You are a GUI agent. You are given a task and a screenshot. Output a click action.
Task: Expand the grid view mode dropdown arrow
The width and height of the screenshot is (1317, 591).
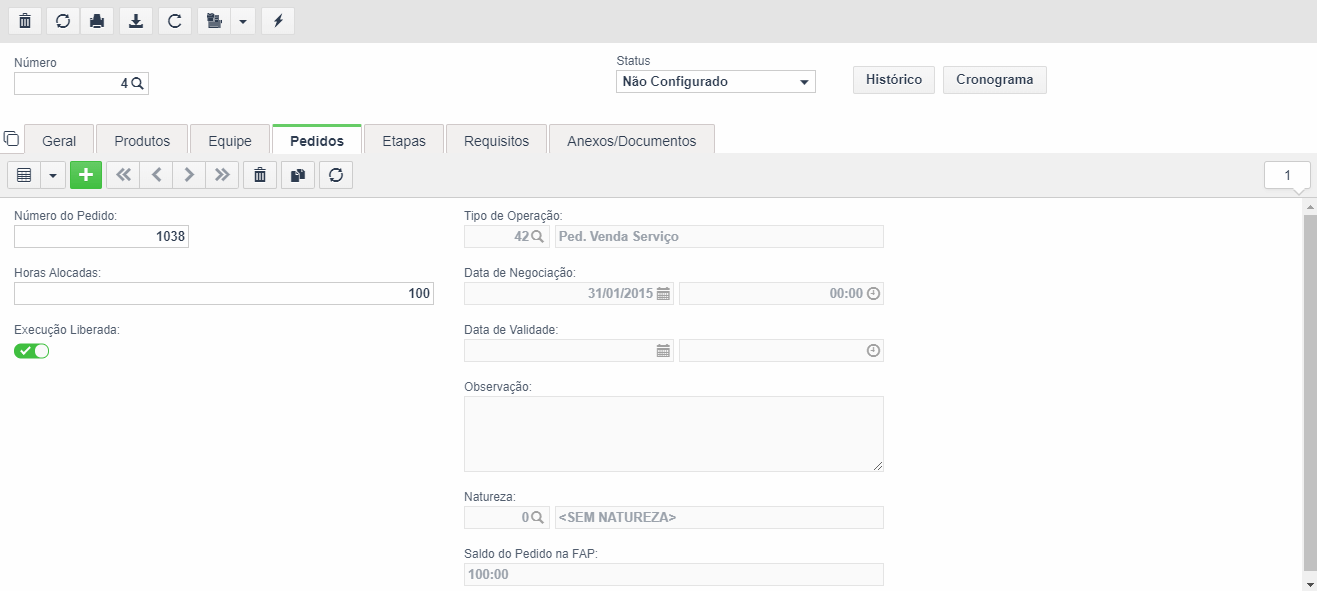click(x=52, y=175)
